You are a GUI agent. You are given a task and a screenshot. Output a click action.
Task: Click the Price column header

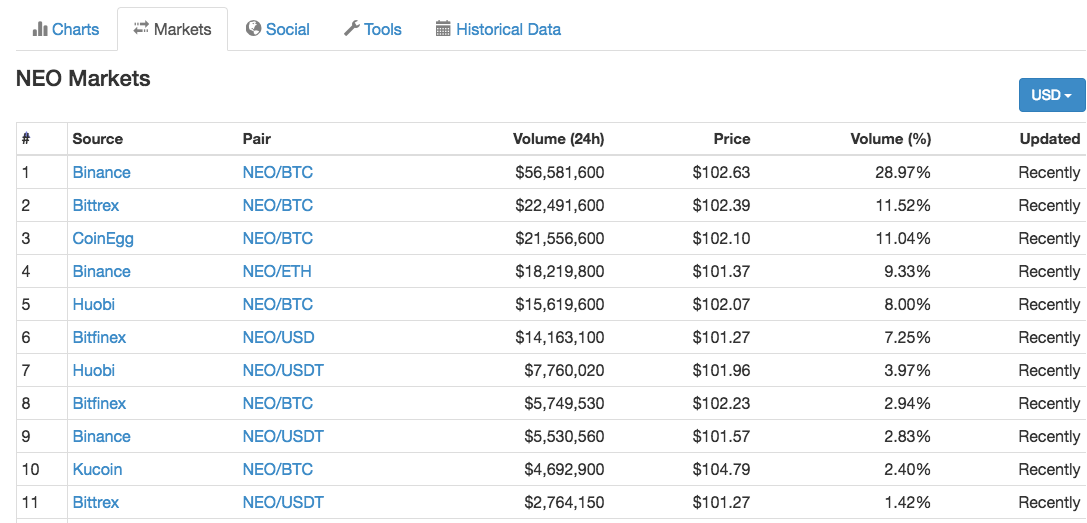point(731,139)
